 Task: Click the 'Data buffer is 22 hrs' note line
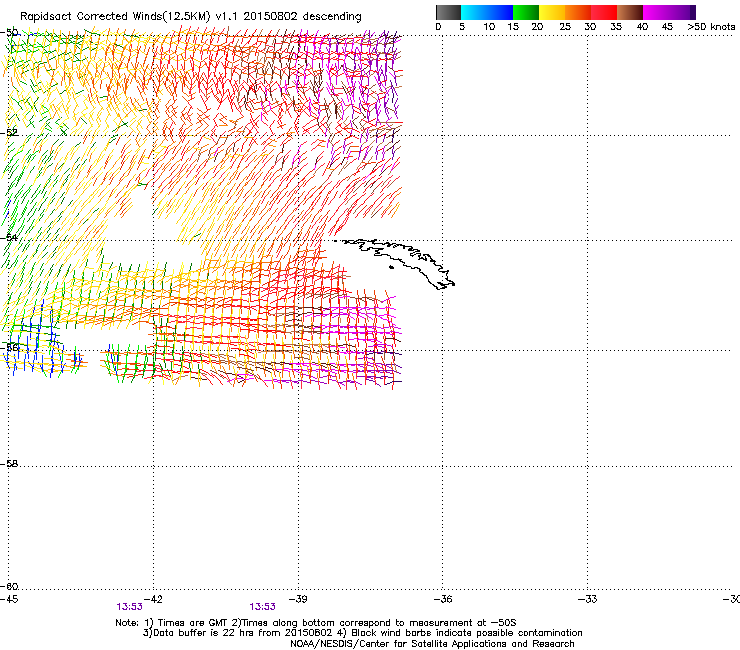click(x=362, y=633)
